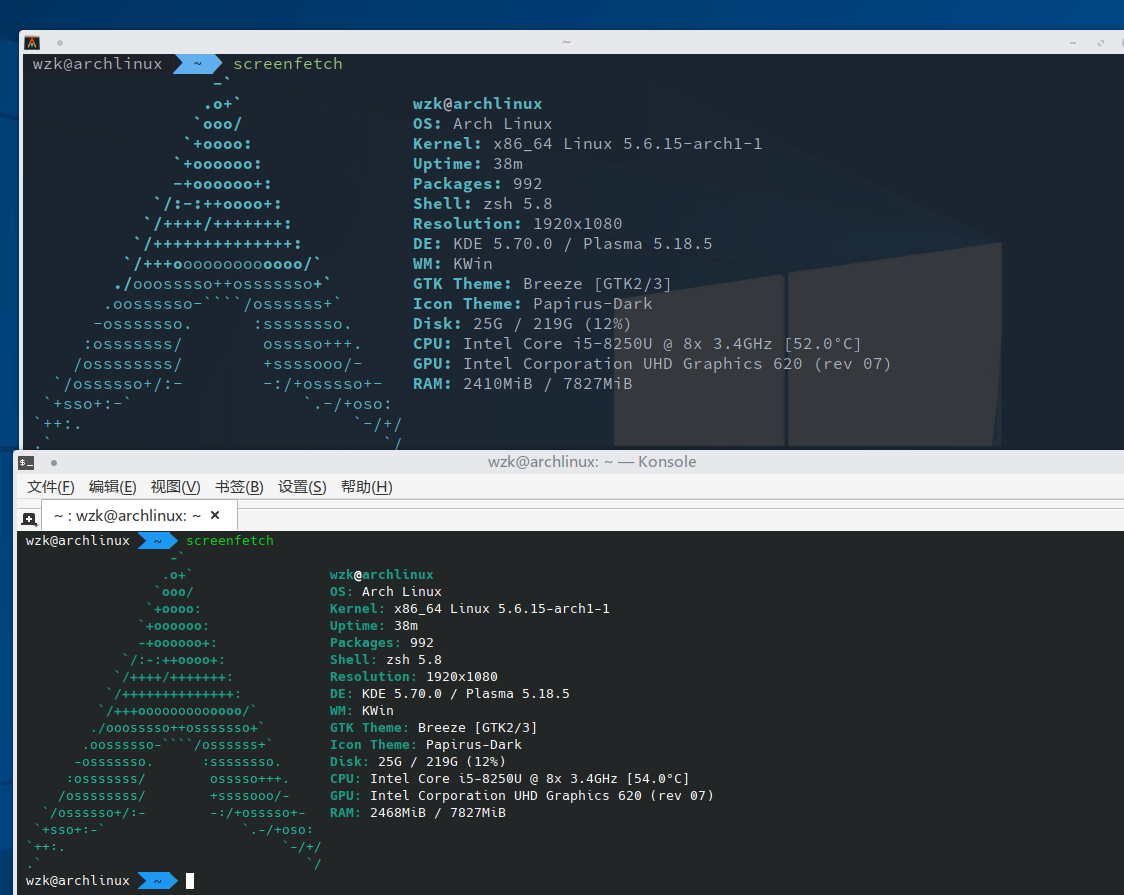This screenshot has height=895, width=1124.
Task: Click "Packages: 992" in the Konsole window
Action: [381, 643]
